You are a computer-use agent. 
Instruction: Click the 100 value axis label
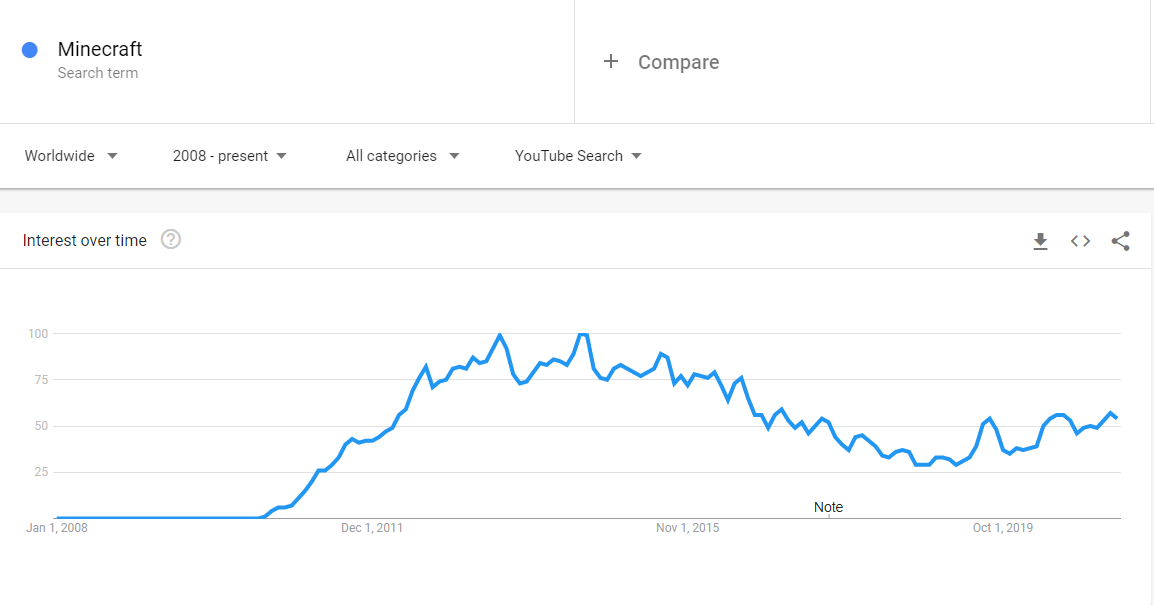coord(38,334)
